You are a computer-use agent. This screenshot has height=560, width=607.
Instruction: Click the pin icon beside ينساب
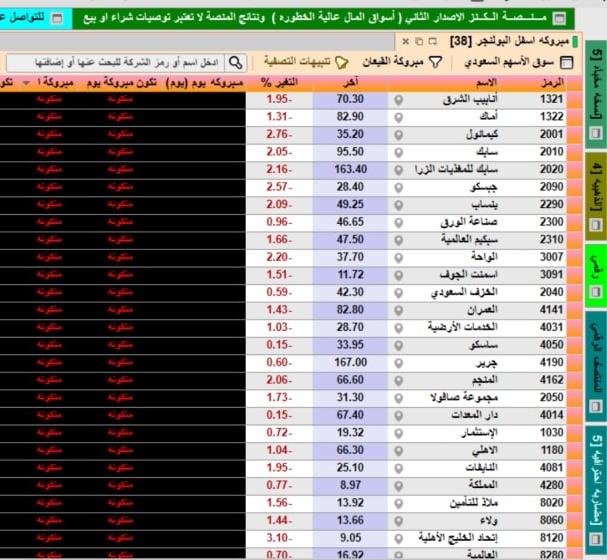(399, 206)
